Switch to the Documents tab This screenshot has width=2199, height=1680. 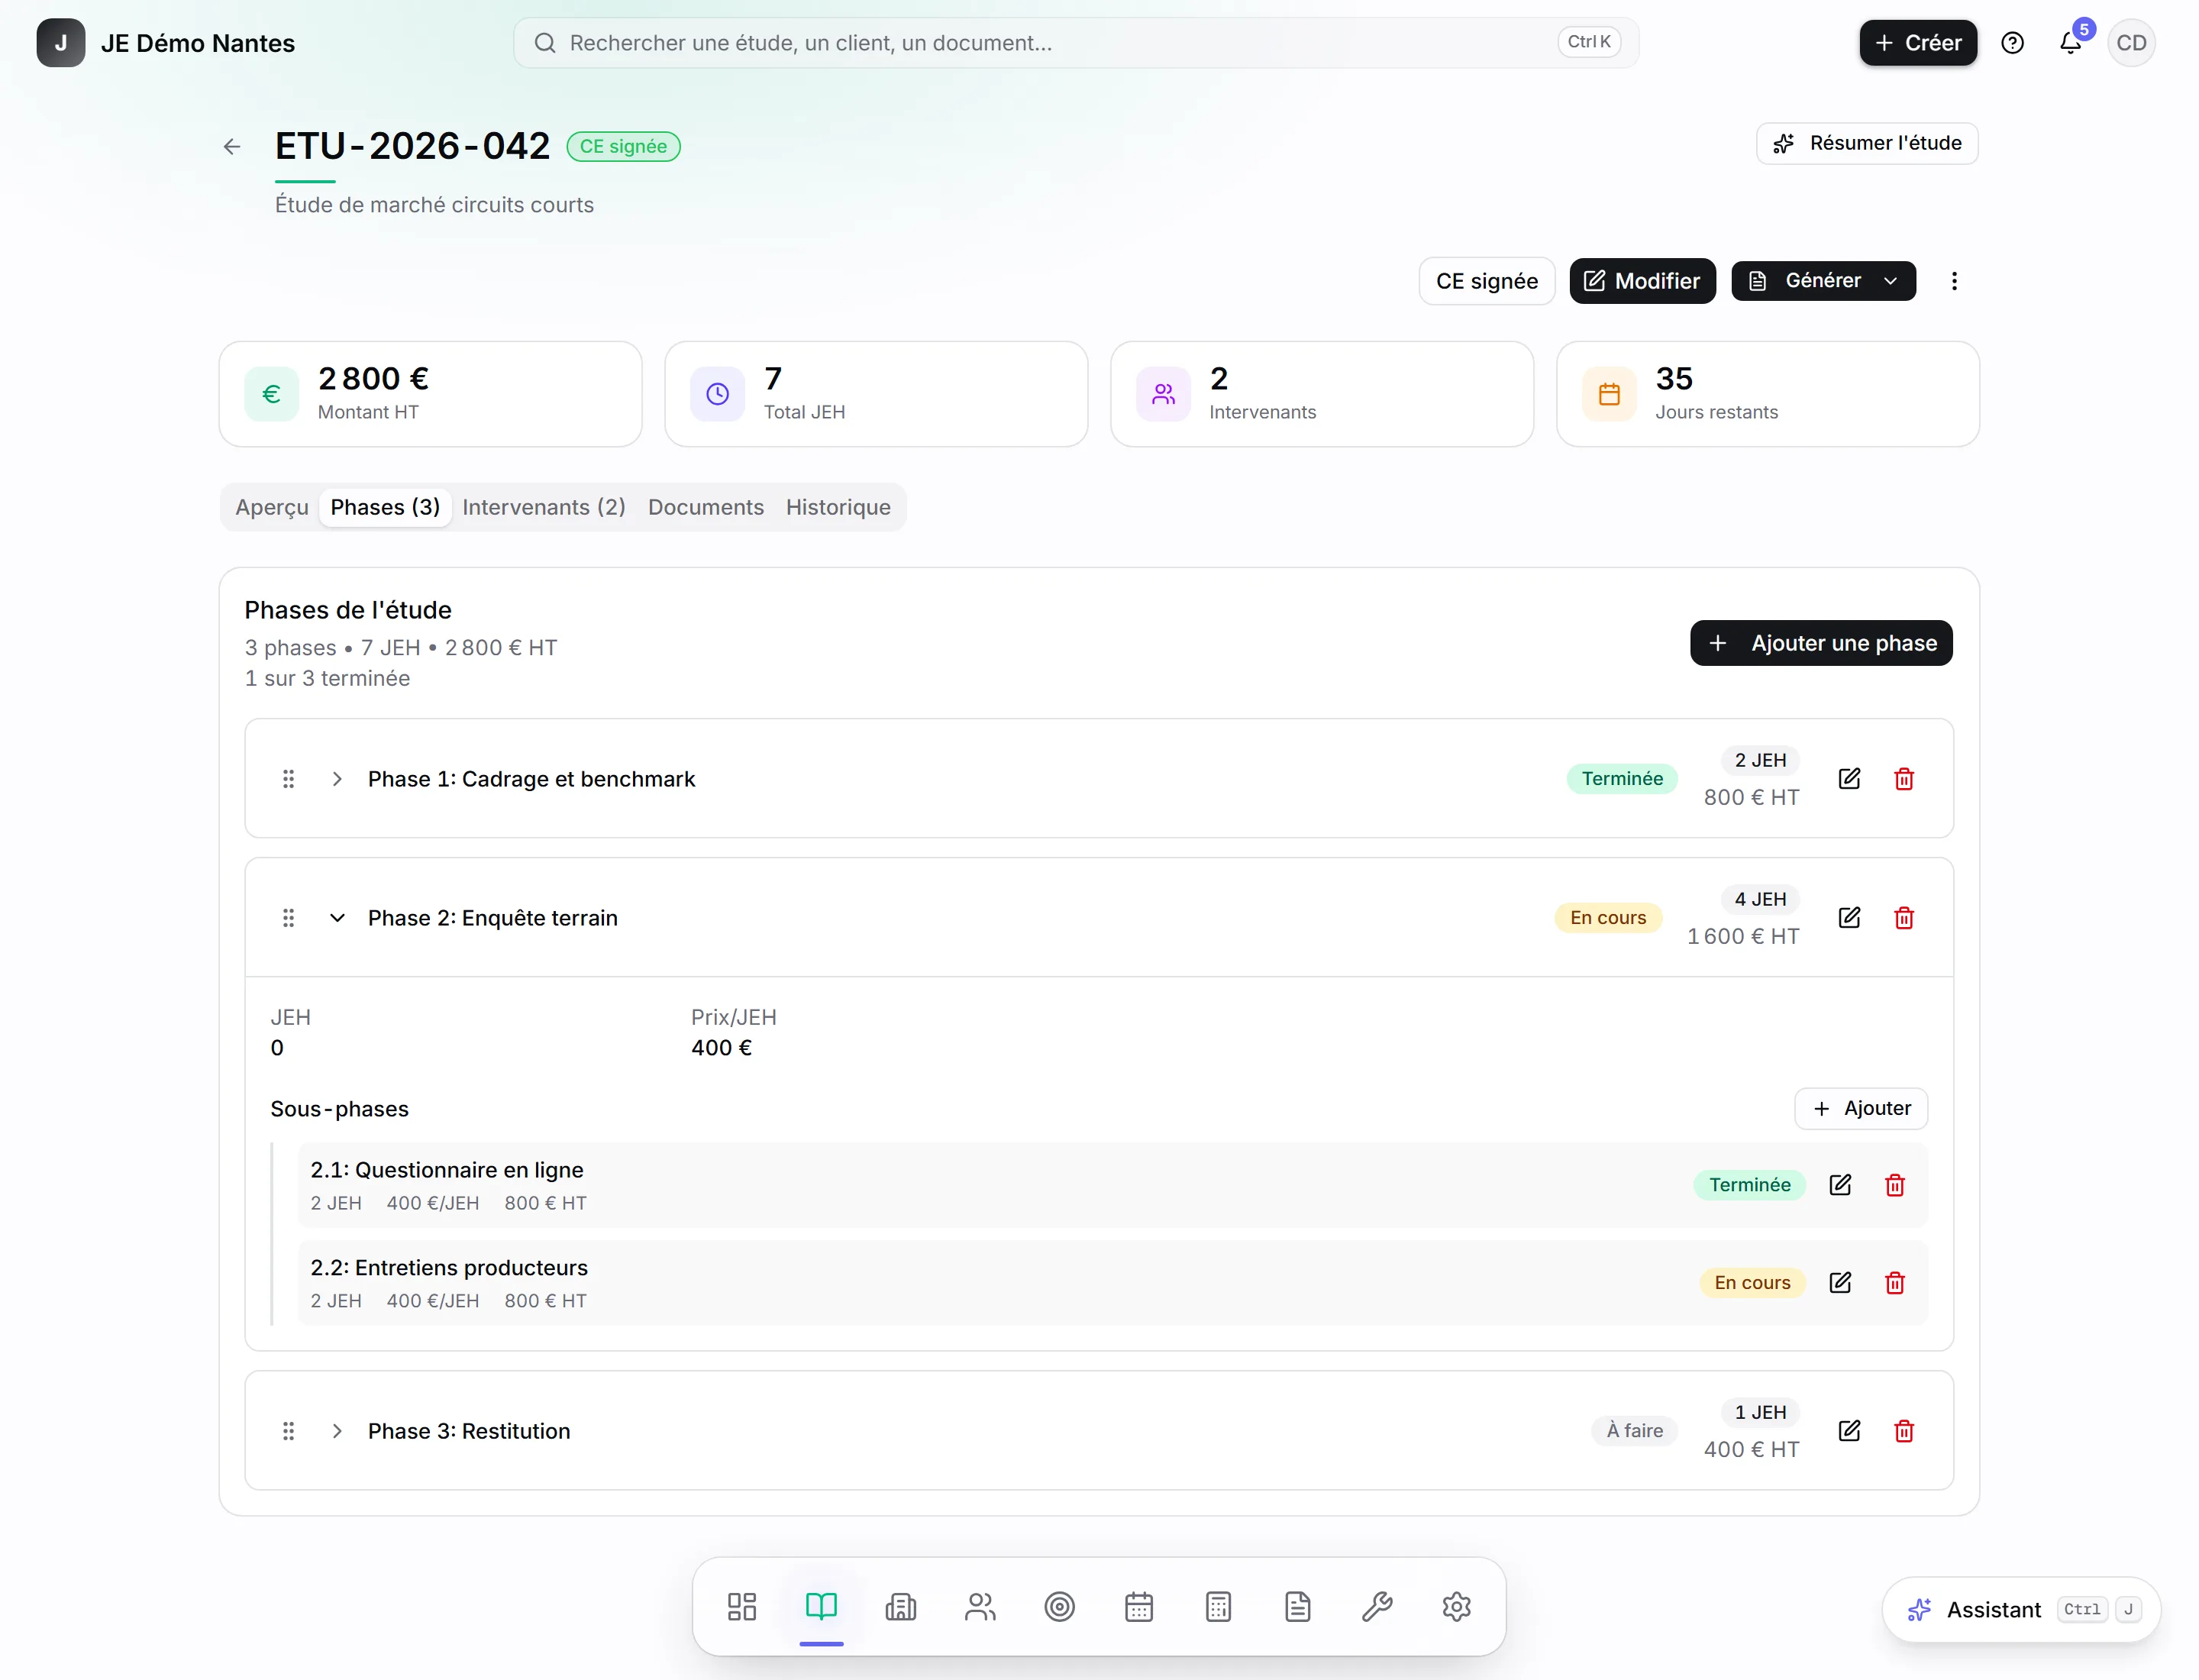tap(706, 507)
